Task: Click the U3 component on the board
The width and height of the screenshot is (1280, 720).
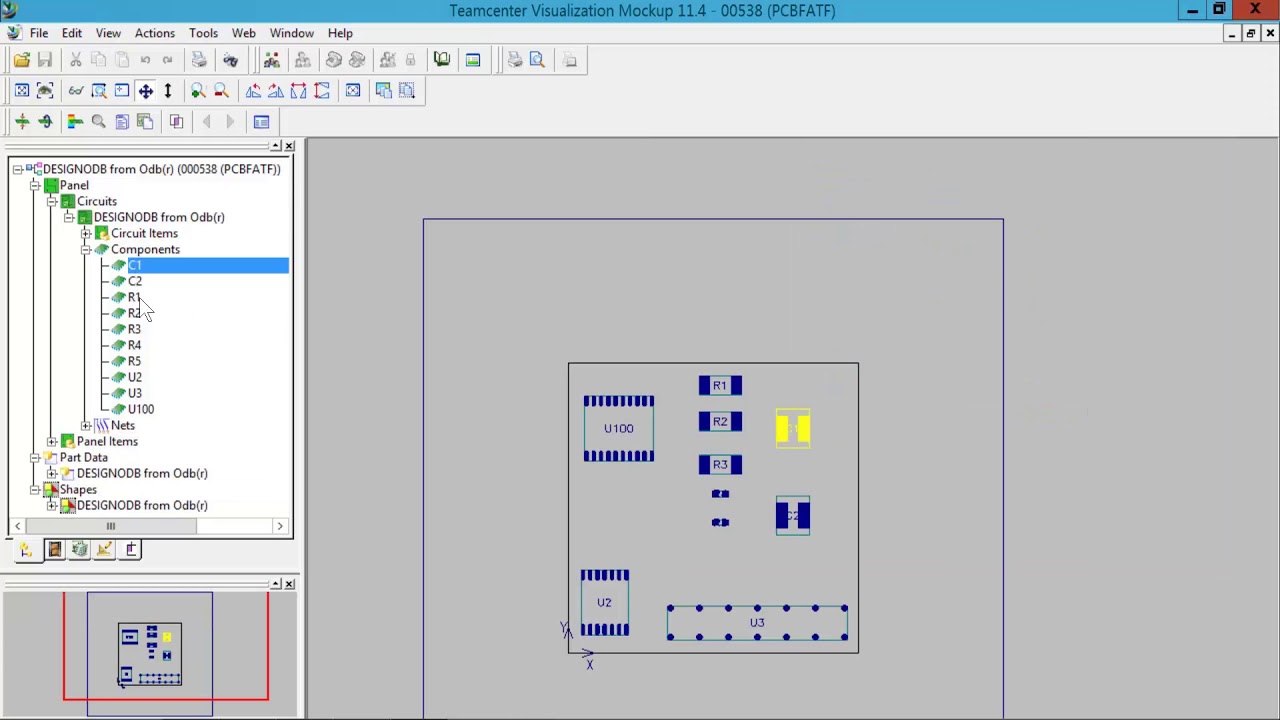Action: click(x=757, y=622)
